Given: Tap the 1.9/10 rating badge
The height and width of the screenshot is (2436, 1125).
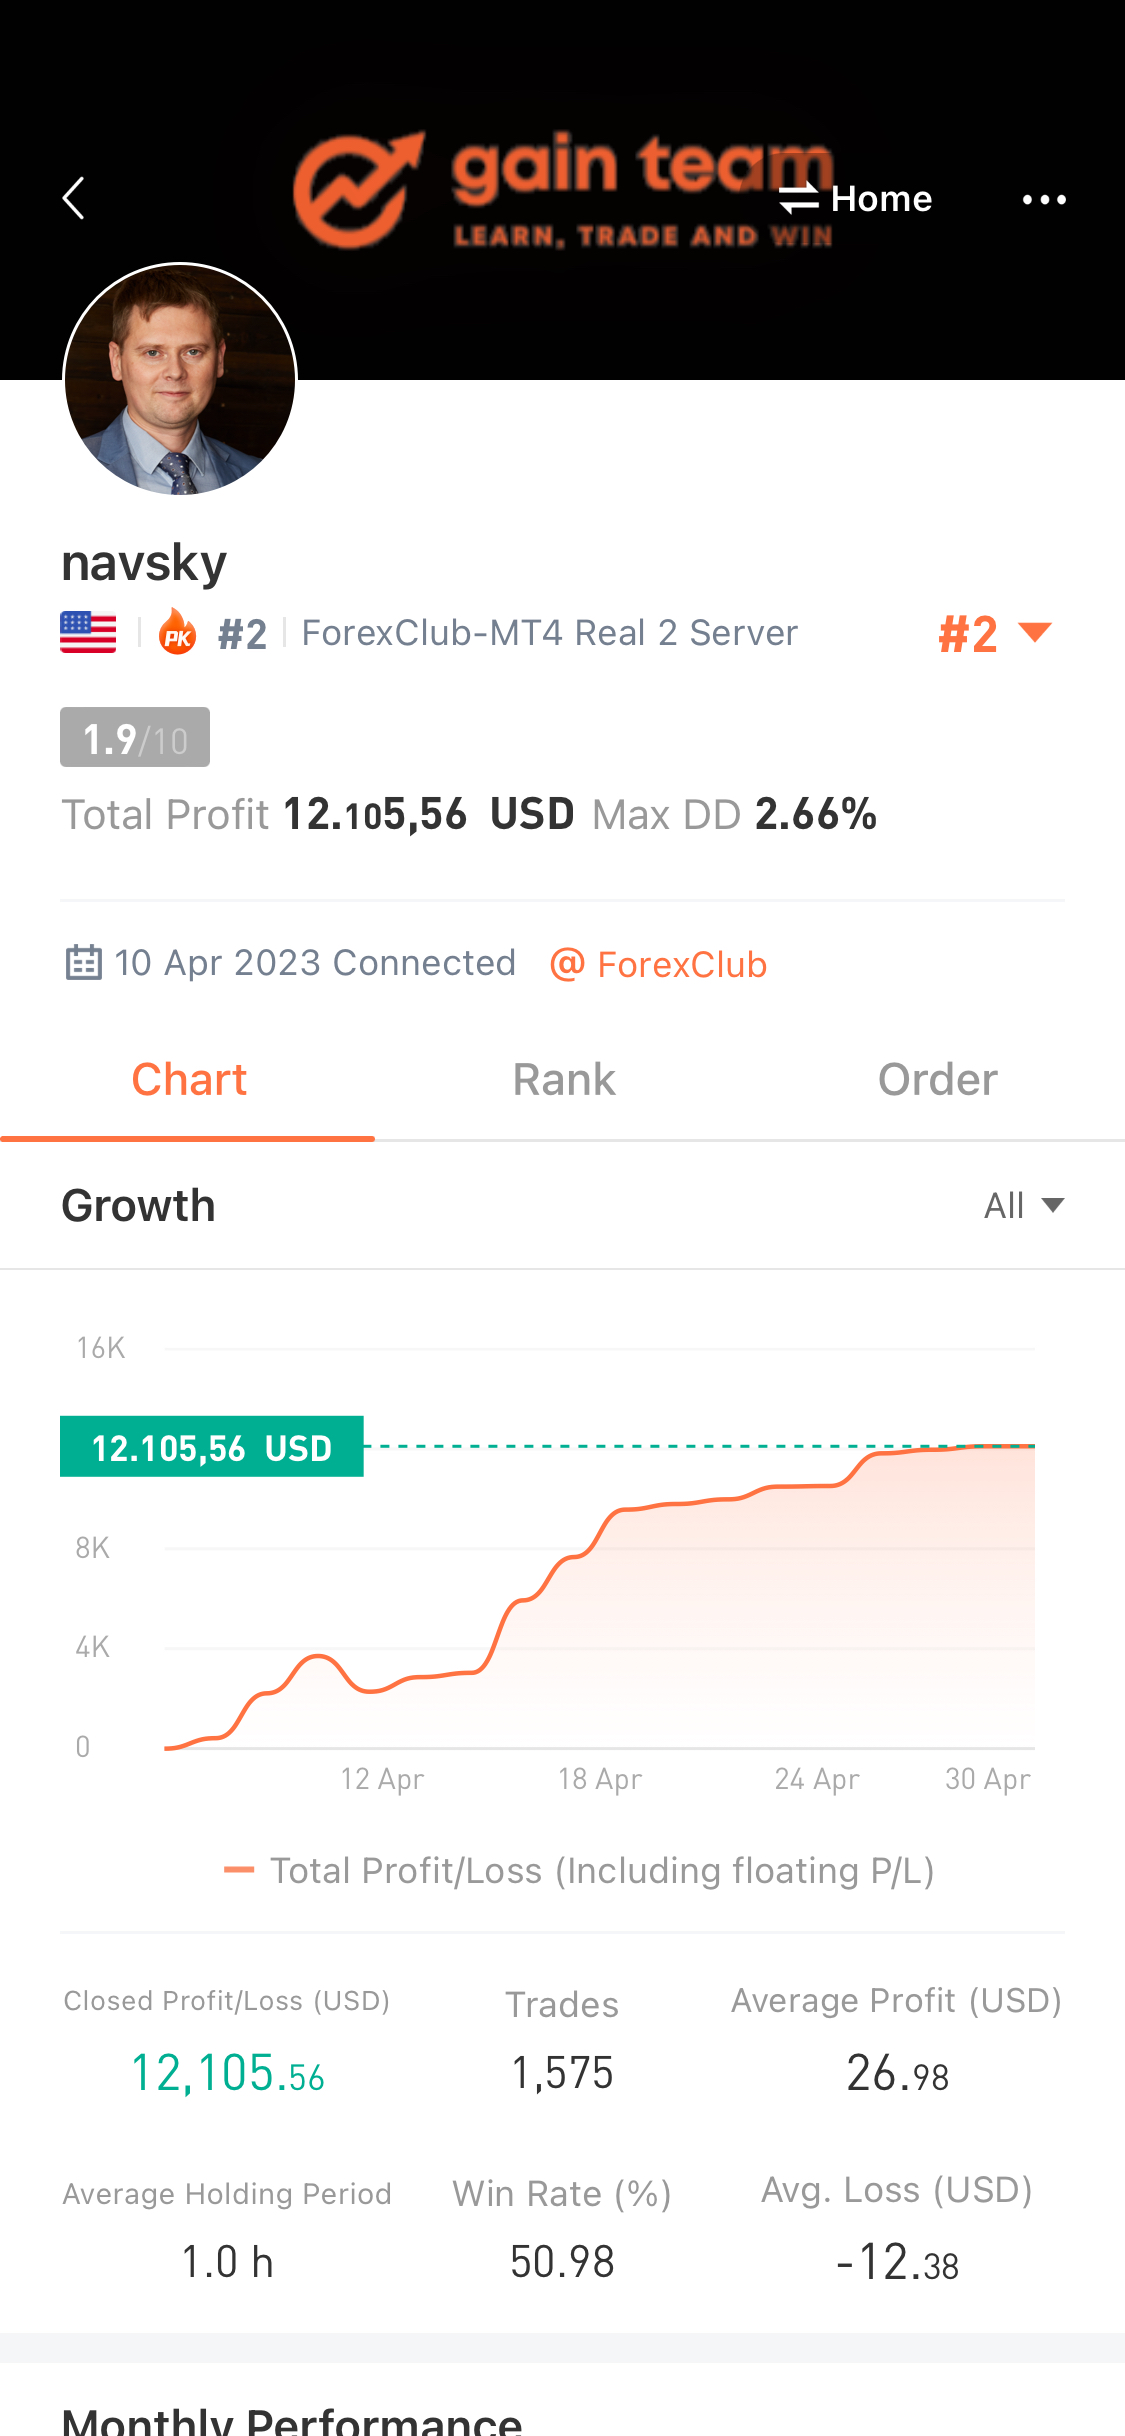Looking at the screenshot, I should pos(135,738).
